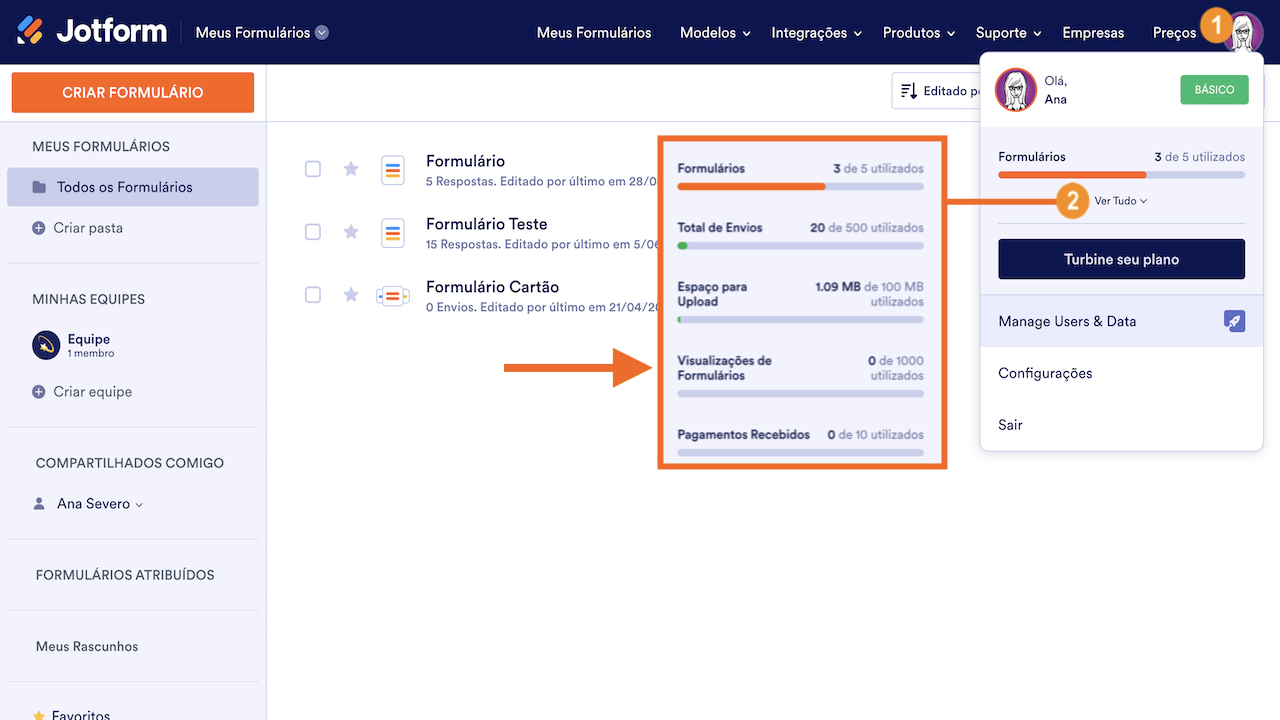
Task: Click the person icon beside Ana Severo
Action: click(x=39, y=504)
